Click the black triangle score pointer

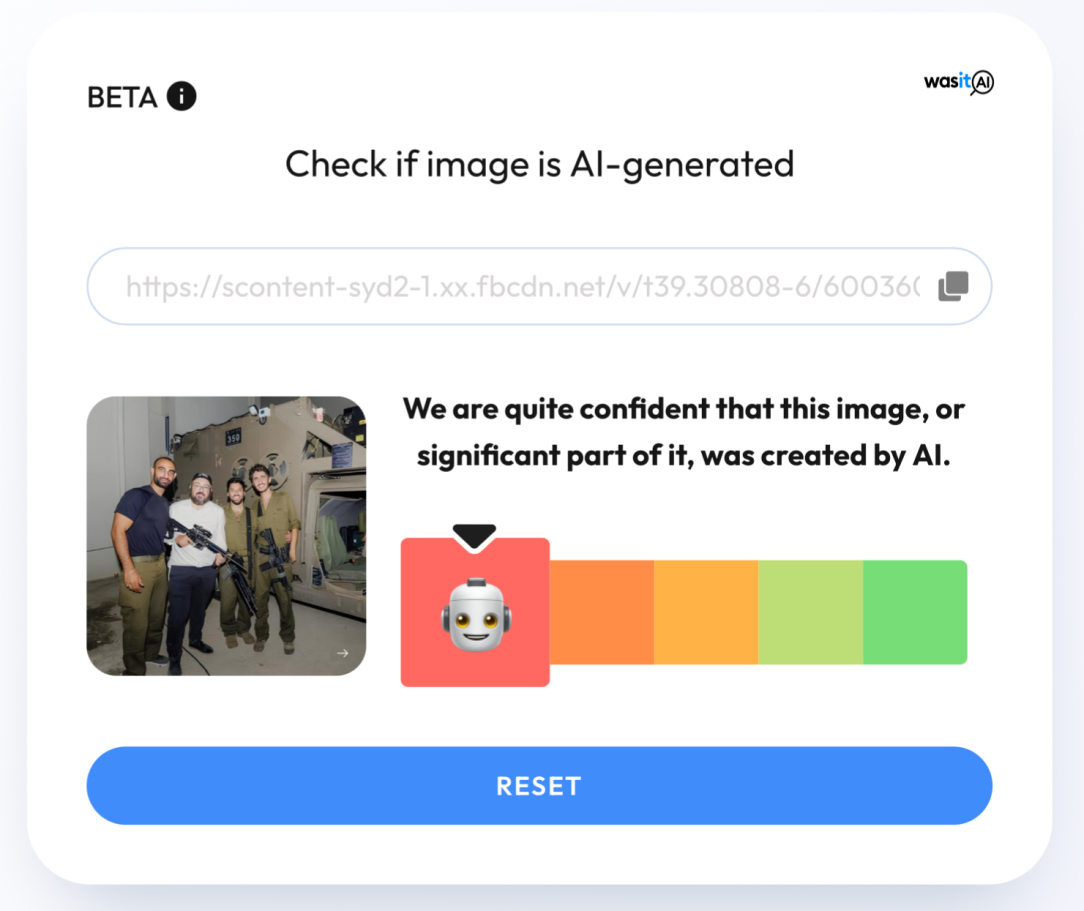pos(474,537)
